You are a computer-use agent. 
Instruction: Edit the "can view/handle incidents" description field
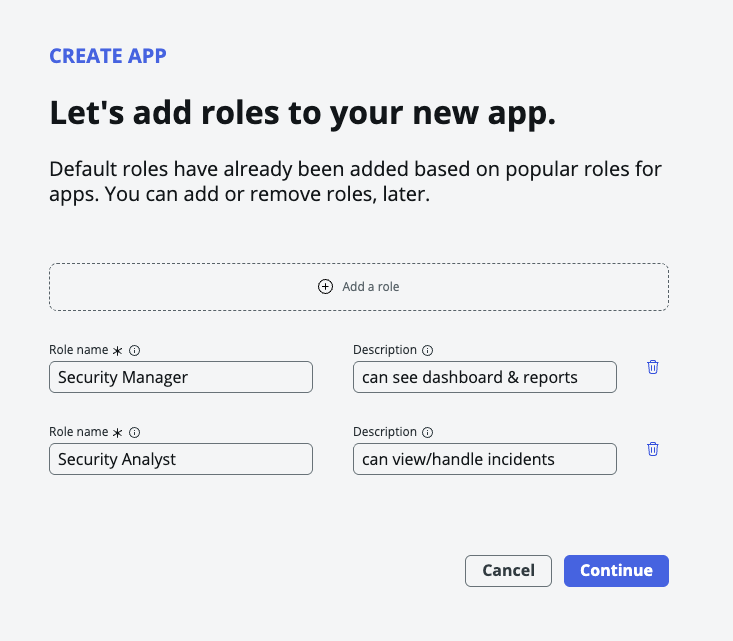pyautogui.click(x=484, y=459)
